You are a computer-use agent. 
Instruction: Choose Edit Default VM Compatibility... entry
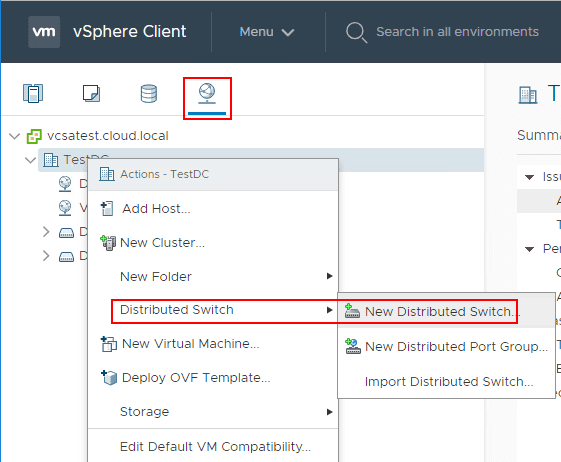(213, 447)
